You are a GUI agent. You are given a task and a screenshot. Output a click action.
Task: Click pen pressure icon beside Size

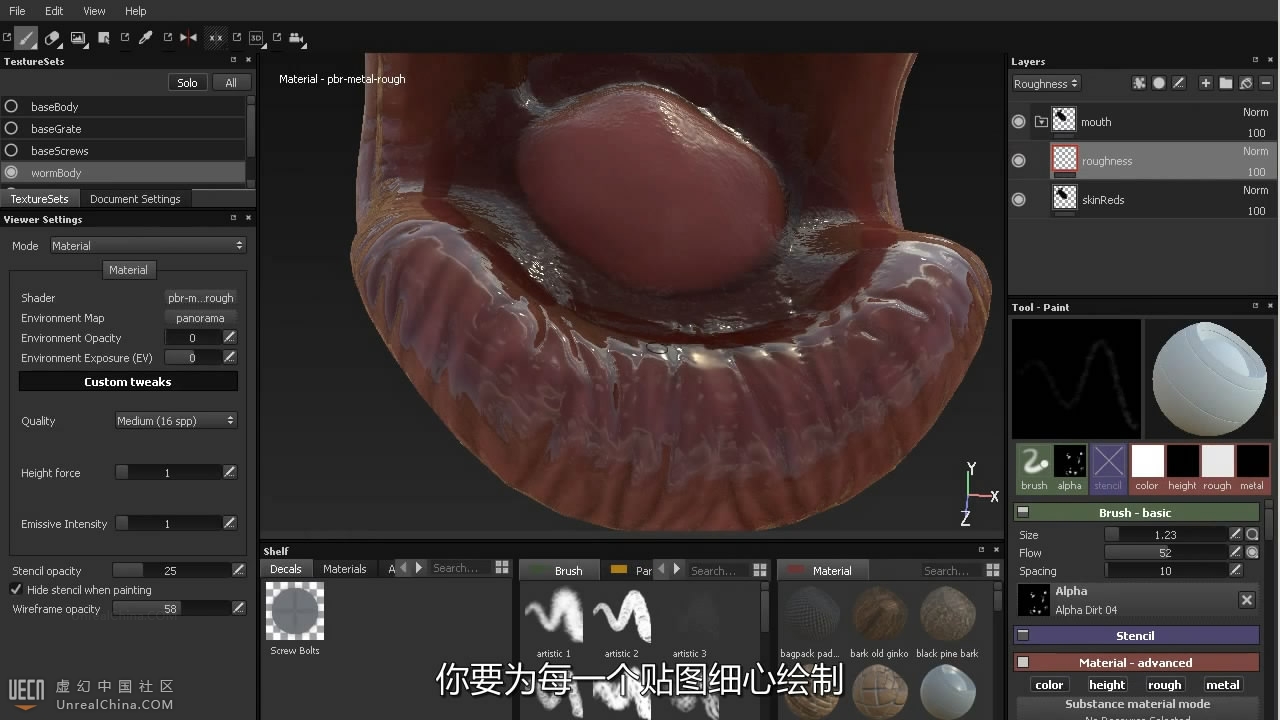(1236, 534)
